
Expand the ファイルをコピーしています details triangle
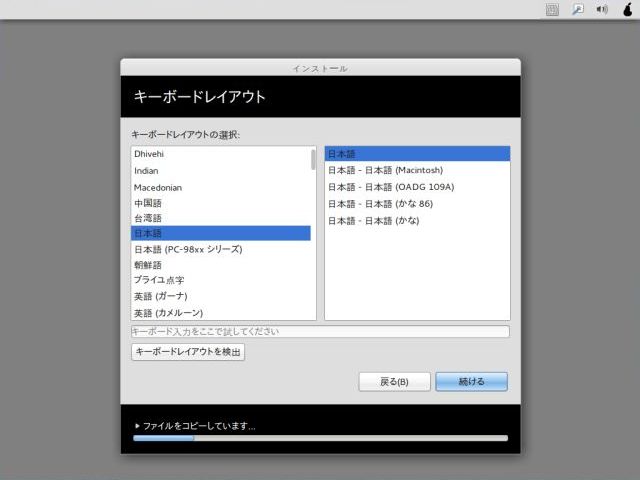[137, 426]
